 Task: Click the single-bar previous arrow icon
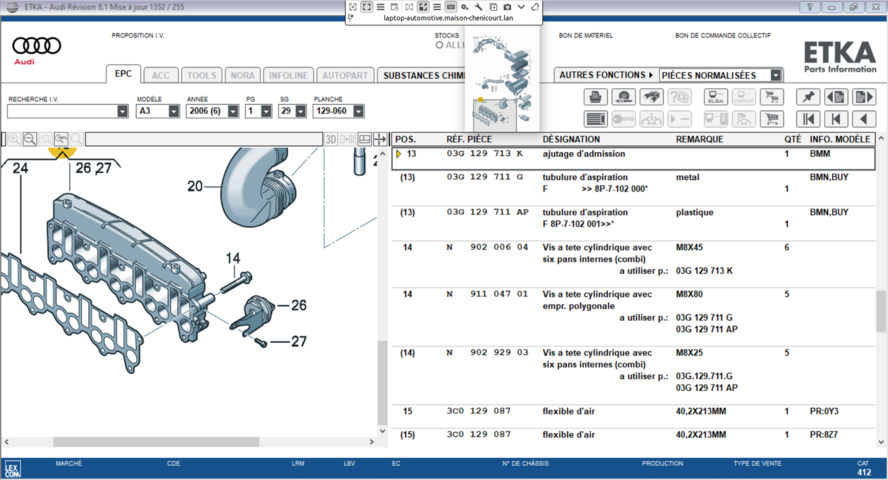(x=836, y=119)
